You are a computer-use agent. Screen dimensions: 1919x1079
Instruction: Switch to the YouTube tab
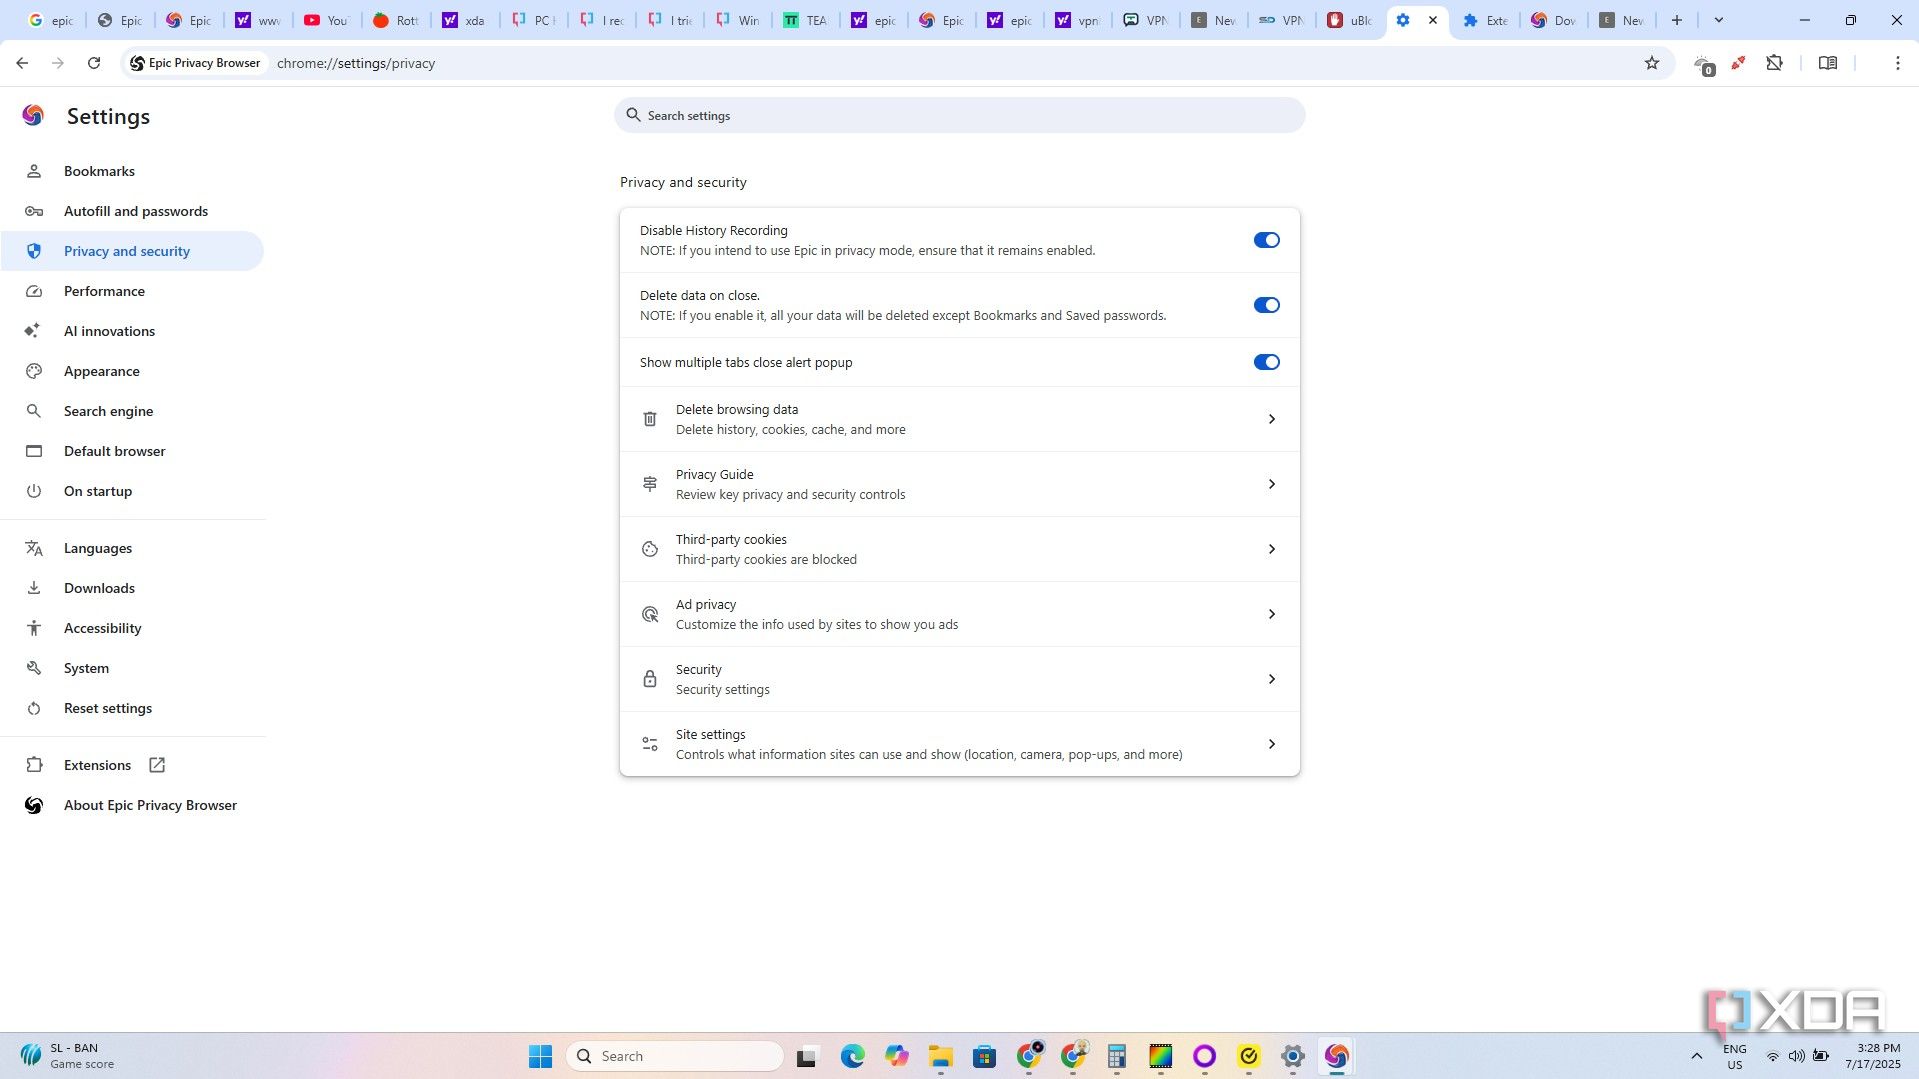(x=326, y=20)
